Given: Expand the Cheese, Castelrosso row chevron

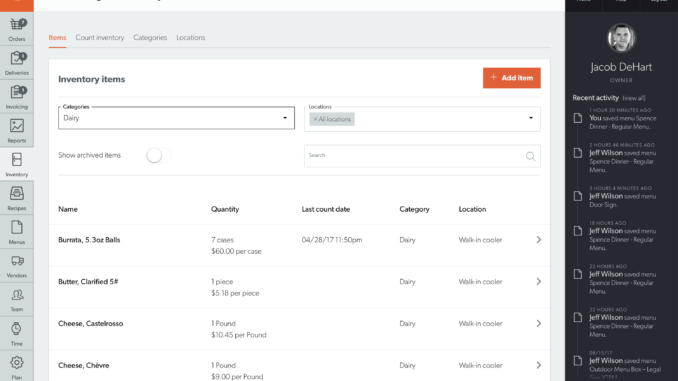Looking at the screenshot, I should (x=539, y=323).
